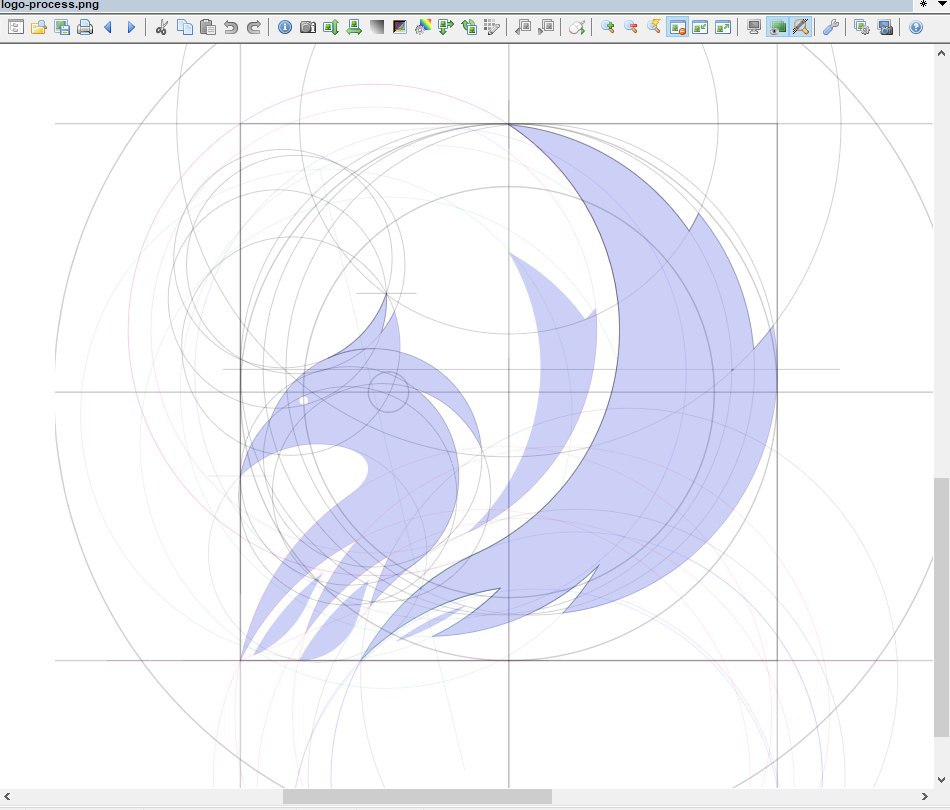The height and width of the screenshot is (810, 950).
Task: Click the Paste clipboard icon
Action: click(x=208, y=27)
